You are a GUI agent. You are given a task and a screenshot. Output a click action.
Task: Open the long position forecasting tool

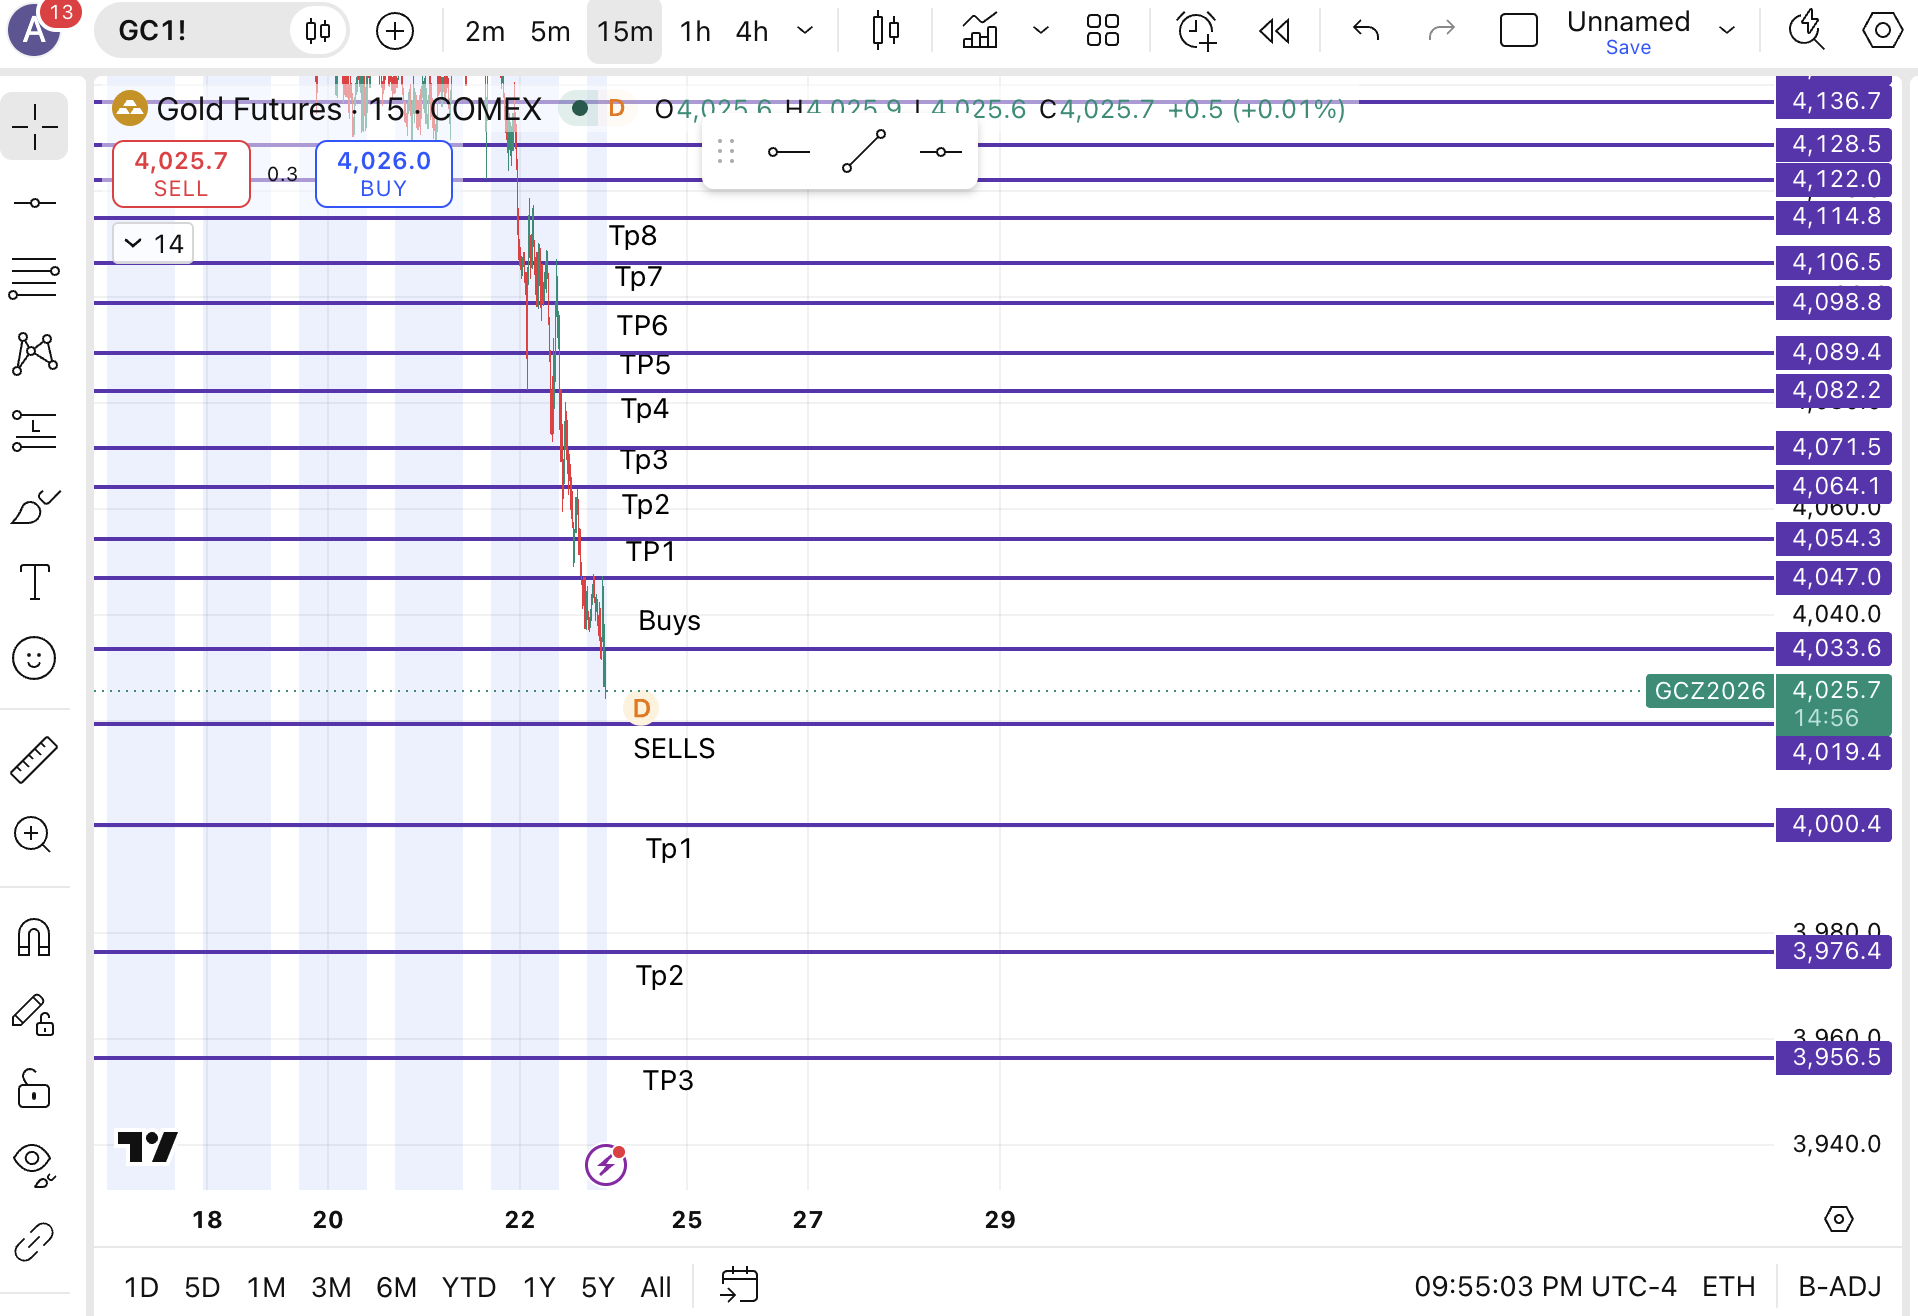(x=34, y=430)
